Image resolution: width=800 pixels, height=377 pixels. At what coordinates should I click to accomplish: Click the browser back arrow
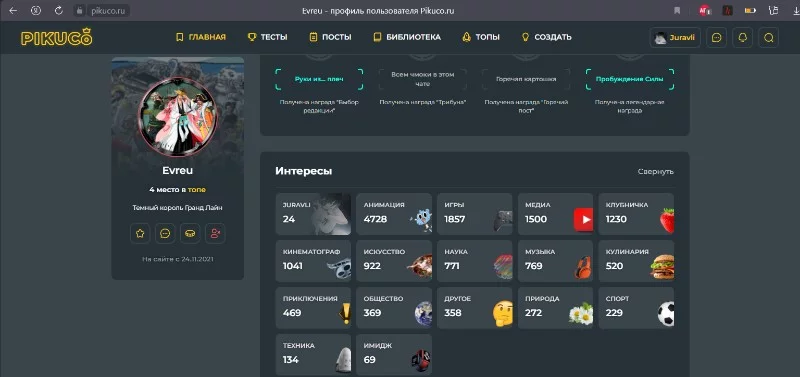(13, 10)
